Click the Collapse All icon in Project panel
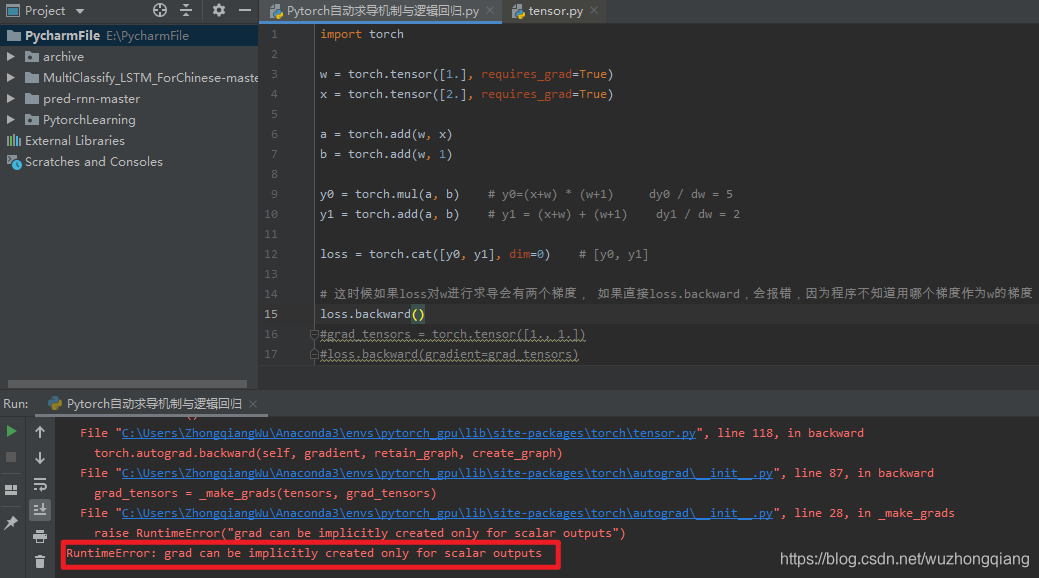Viewport: 1039px width, 578px height. (186, 10)
